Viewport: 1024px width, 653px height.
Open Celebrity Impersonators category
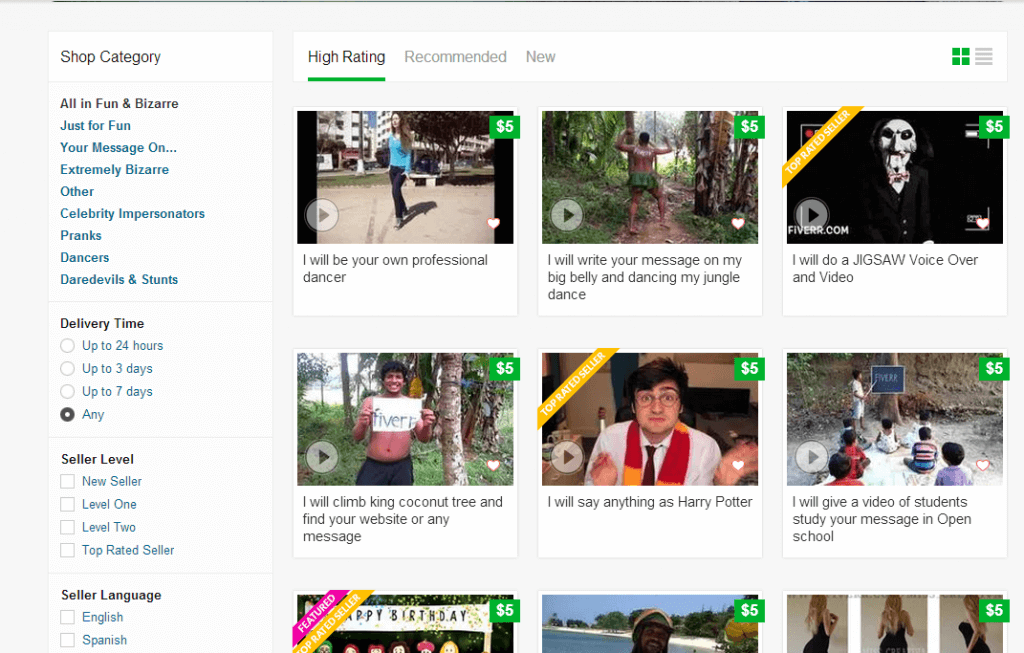point(133,214)
